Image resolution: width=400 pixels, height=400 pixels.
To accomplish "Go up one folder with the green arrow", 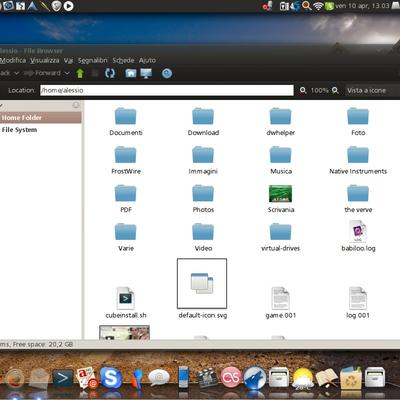I will coord(80,73).
